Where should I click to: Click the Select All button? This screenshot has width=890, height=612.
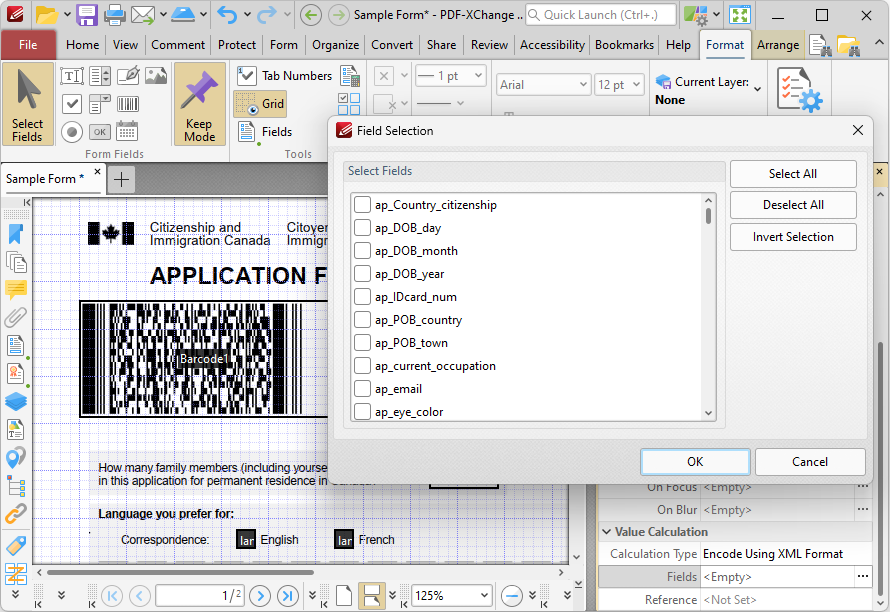[793, 173]
